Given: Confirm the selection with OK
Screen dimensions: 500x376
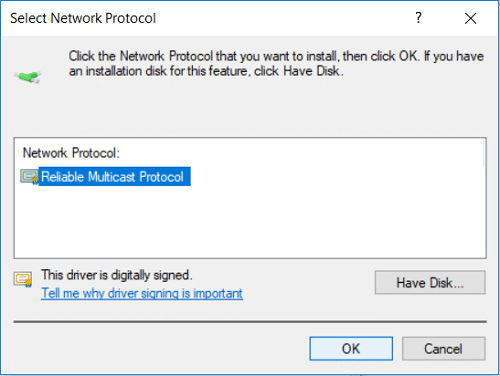Looking at the screenshot, I should point(351,349).
